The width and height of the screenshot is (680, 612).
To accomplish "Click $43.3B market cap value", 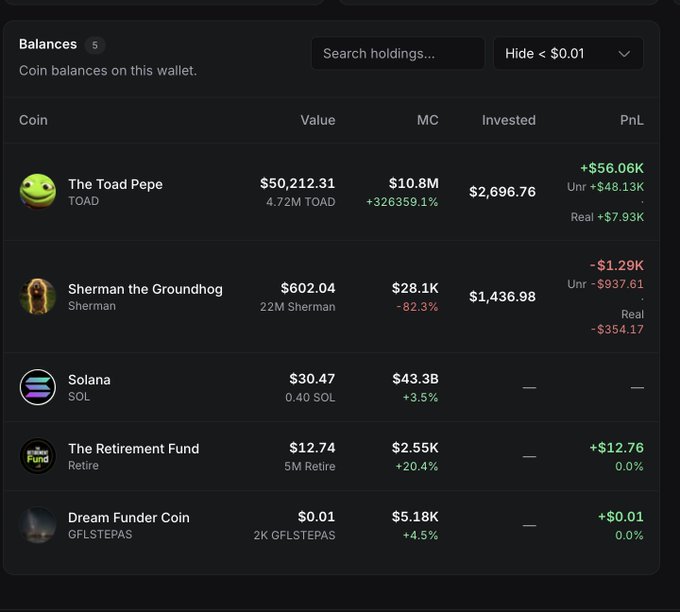I will pyautogui.click(x=415, y=379).
